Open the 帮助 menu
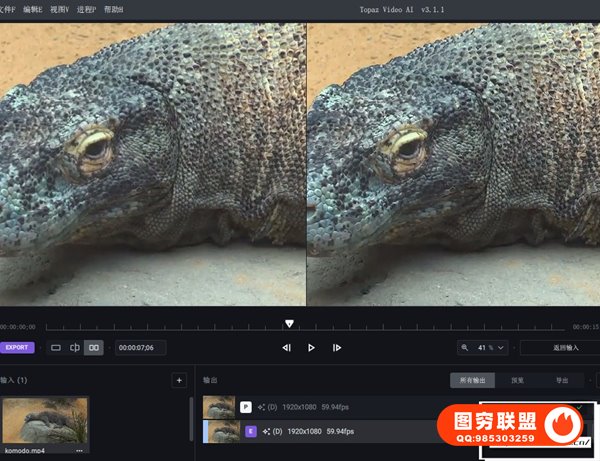Image resolution: width=600 pixels, height=461 pixels. tap(114, 9)
